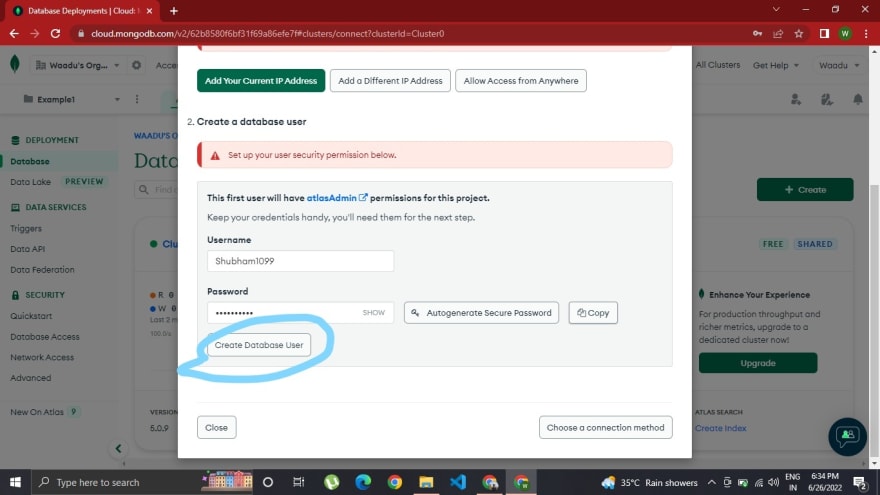Autogenerate a secure password

[x=481, y=313]
